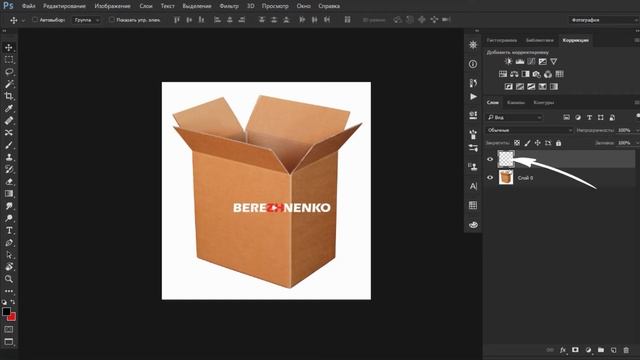Delete layer with the trash icon
Screen dimensions: 640x360
(x=626, y=350)
